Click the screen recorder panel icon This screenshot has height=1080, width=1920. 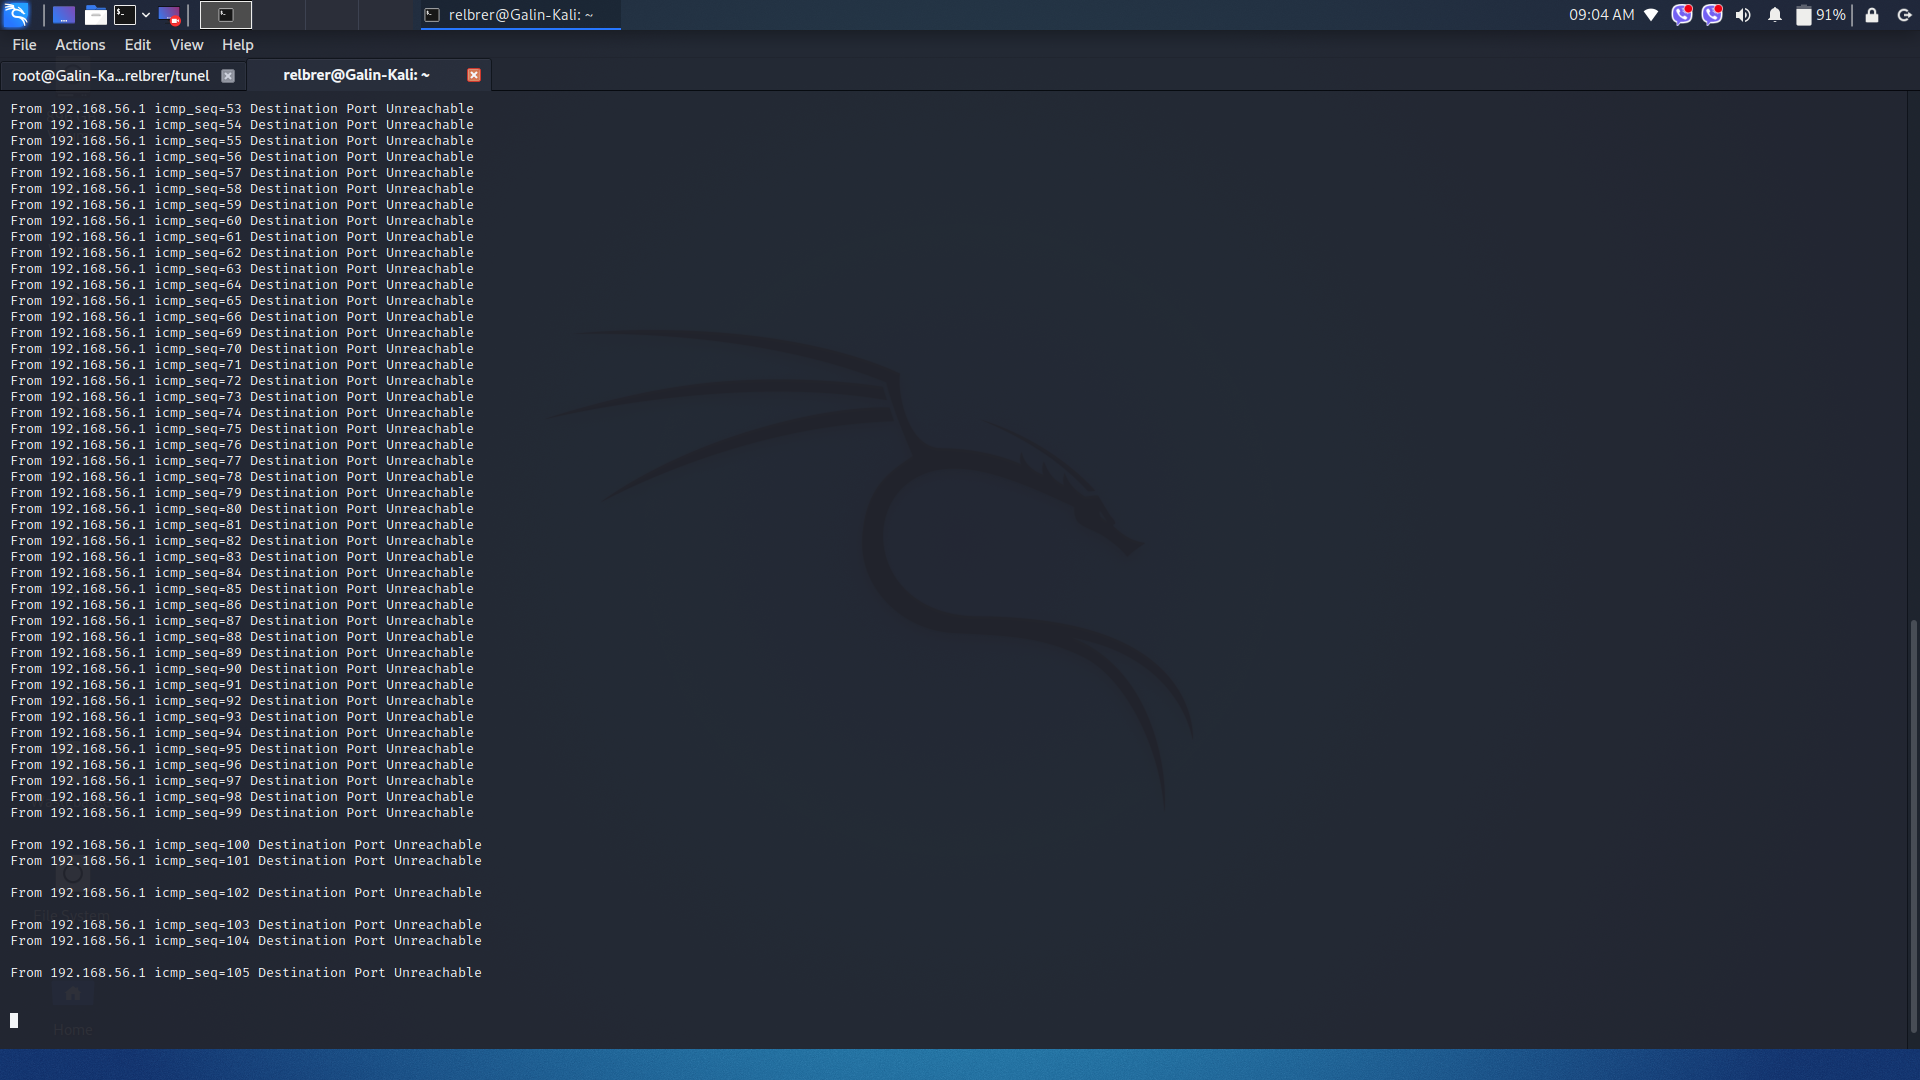point(169,15)
